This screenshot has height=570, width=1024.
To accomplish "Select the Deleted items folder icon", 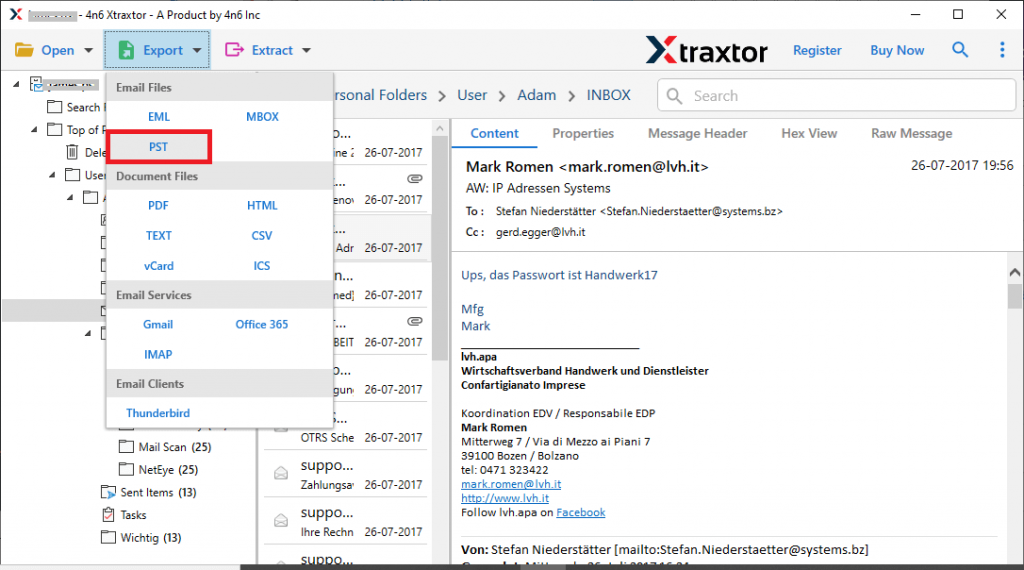I will tap(72, 152).
